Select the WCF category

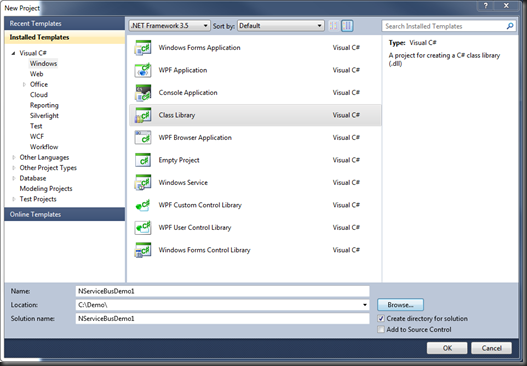click(x=37, y=136)
